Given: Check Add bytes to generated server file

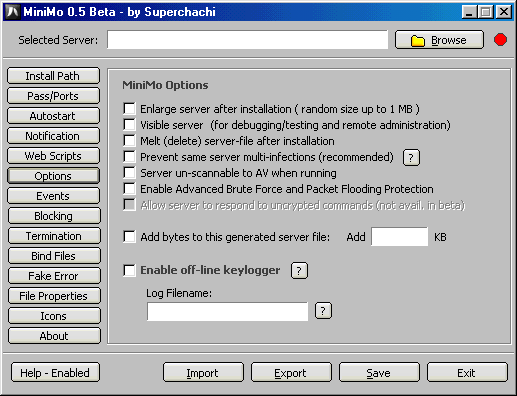Looking at the screenshot, I should pyautogui.click(x=129, y=236).
